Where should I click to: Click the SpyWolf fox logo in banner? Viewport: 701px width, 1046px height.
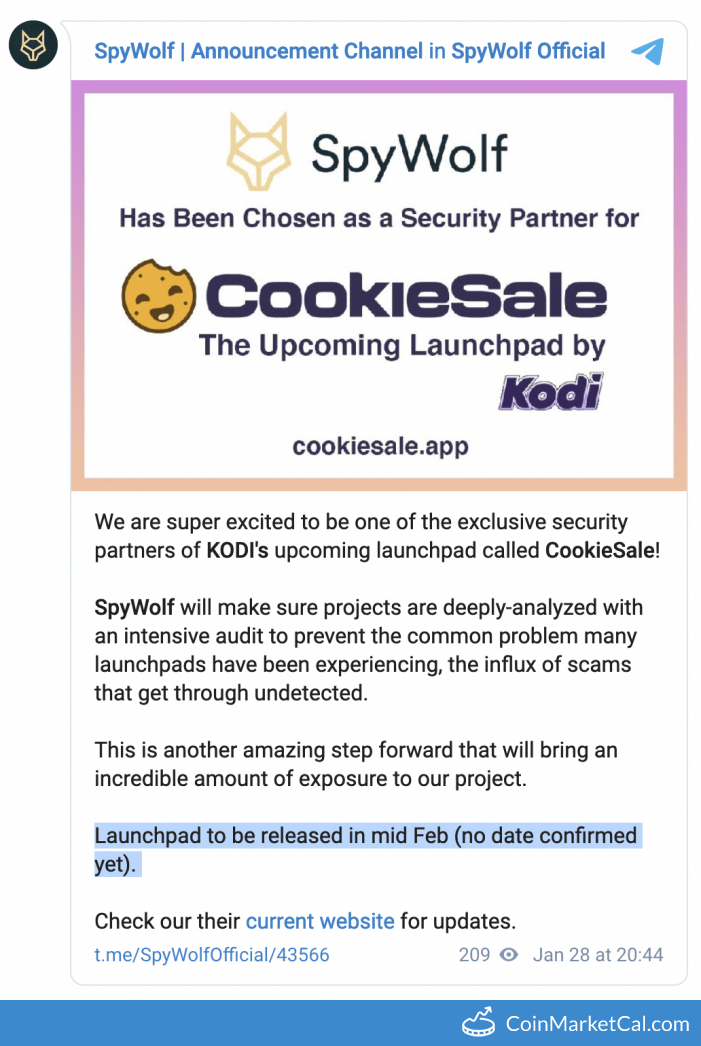pos(259,152)
